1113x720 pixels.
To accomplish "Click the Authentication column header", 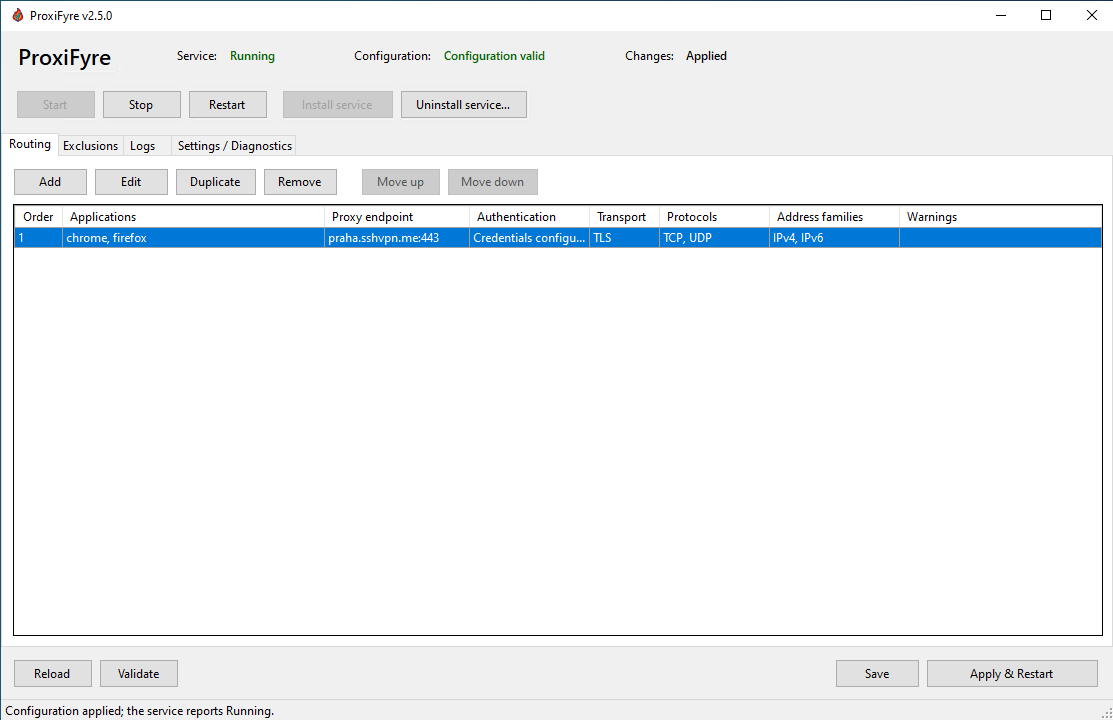I will tap(530, 217).
